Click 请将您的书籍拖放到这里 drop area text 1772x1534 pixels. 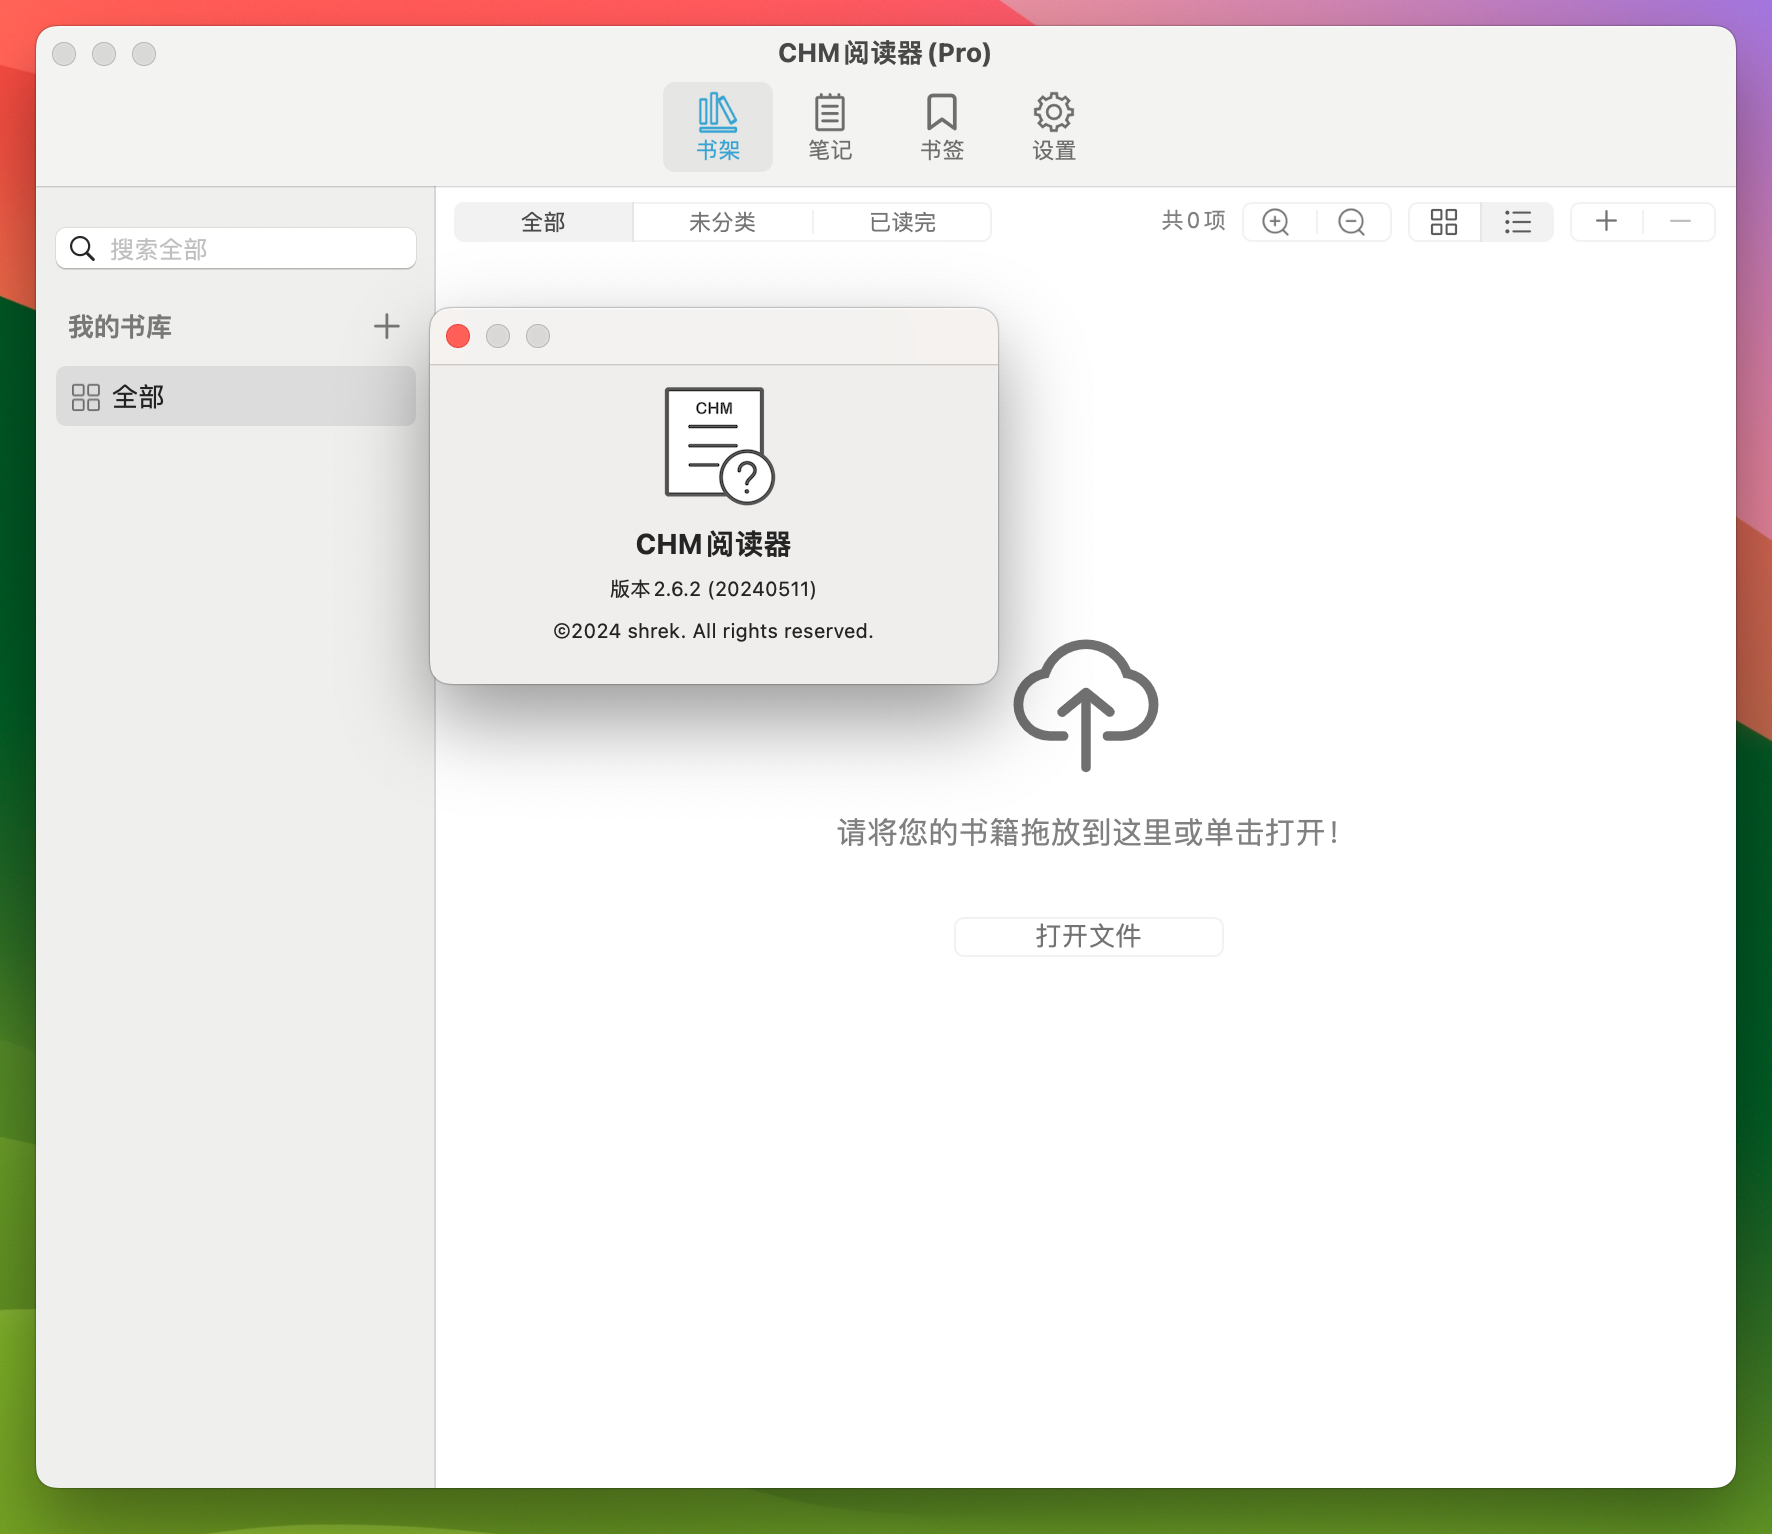1087,832
